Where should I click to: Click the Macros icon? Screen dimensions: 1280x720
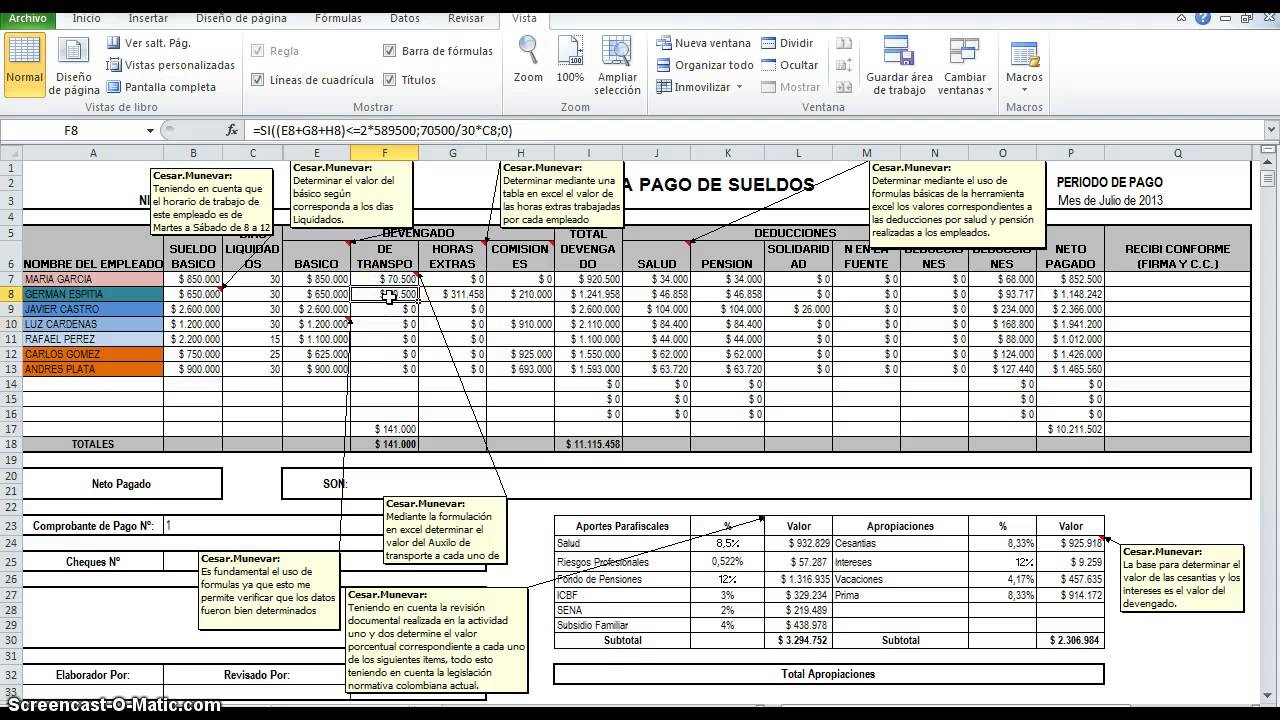(x=1024, y=55)
